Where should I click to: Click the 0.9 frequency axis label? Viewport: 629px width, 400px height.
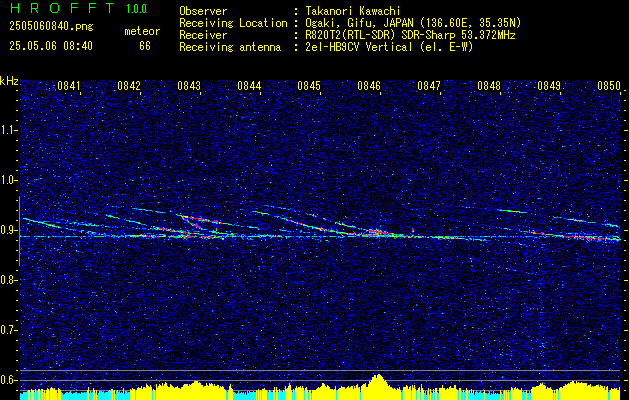coord(9,230)
